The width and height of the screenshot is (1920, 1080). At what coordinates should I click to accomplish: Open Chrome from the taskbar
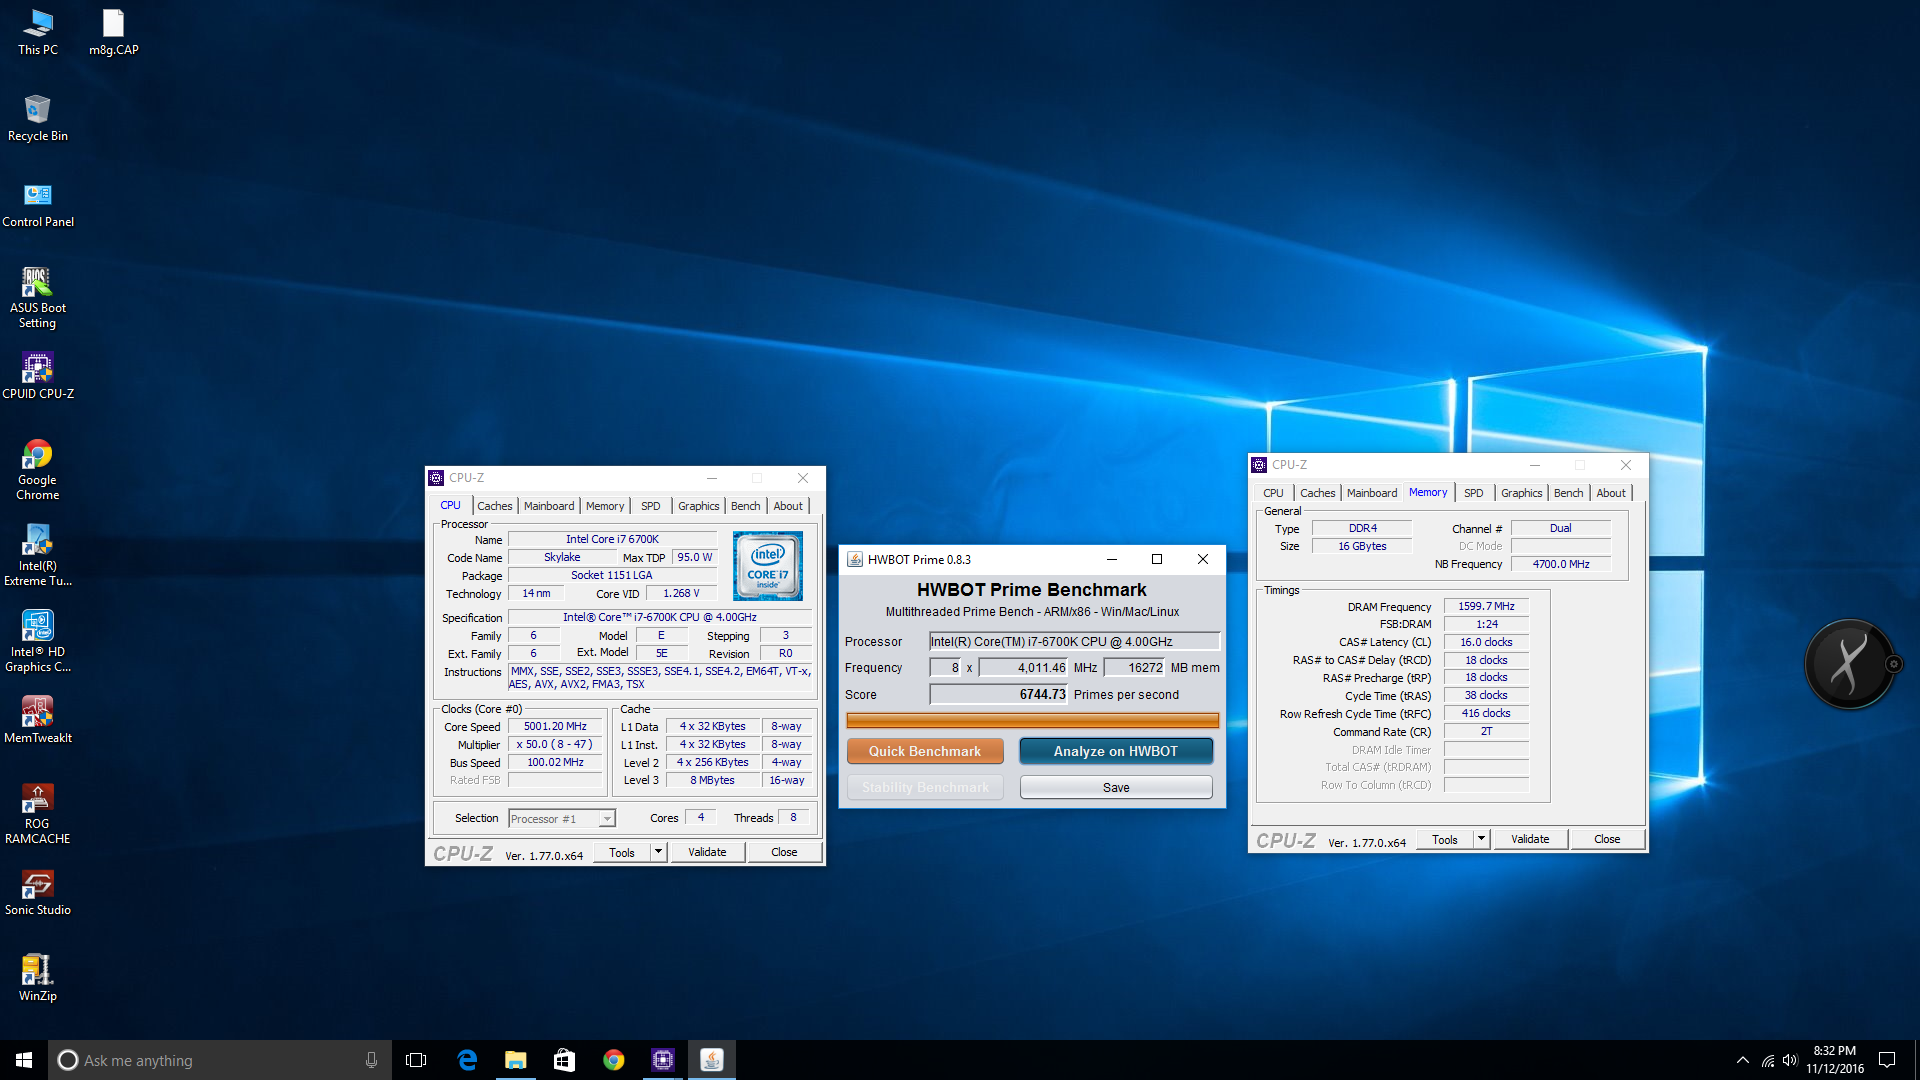click(613, 1060)
